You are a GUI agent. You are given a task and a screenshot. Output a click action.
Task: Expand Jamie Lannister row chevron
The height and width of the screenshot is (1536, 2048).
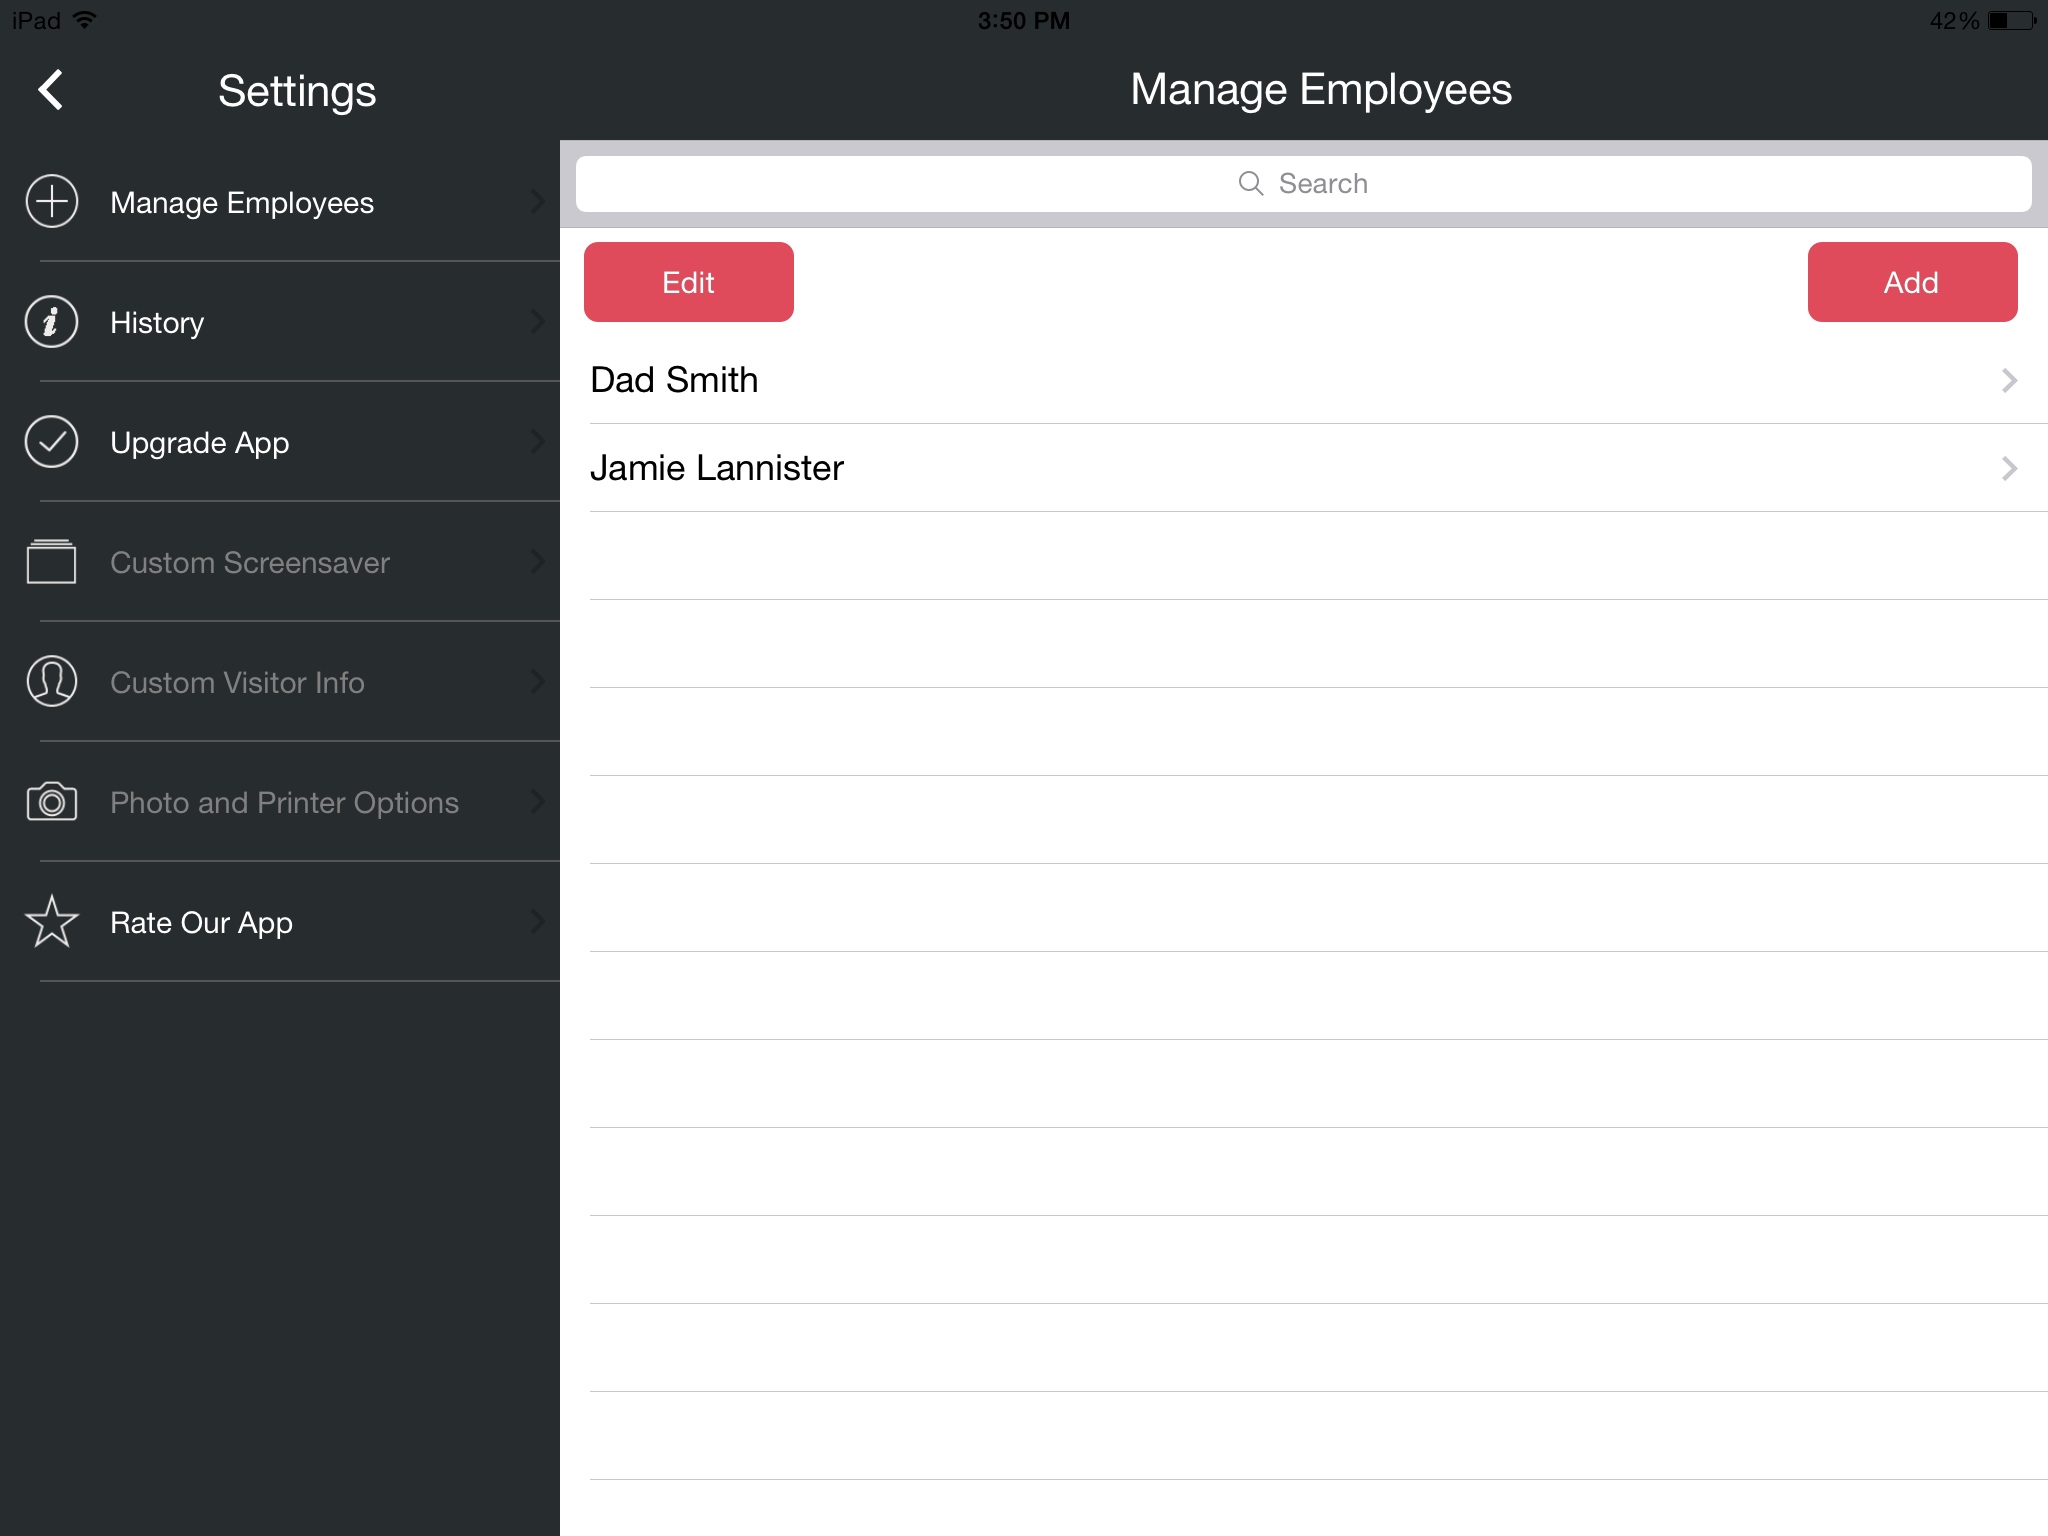[x=2008, y=468]
